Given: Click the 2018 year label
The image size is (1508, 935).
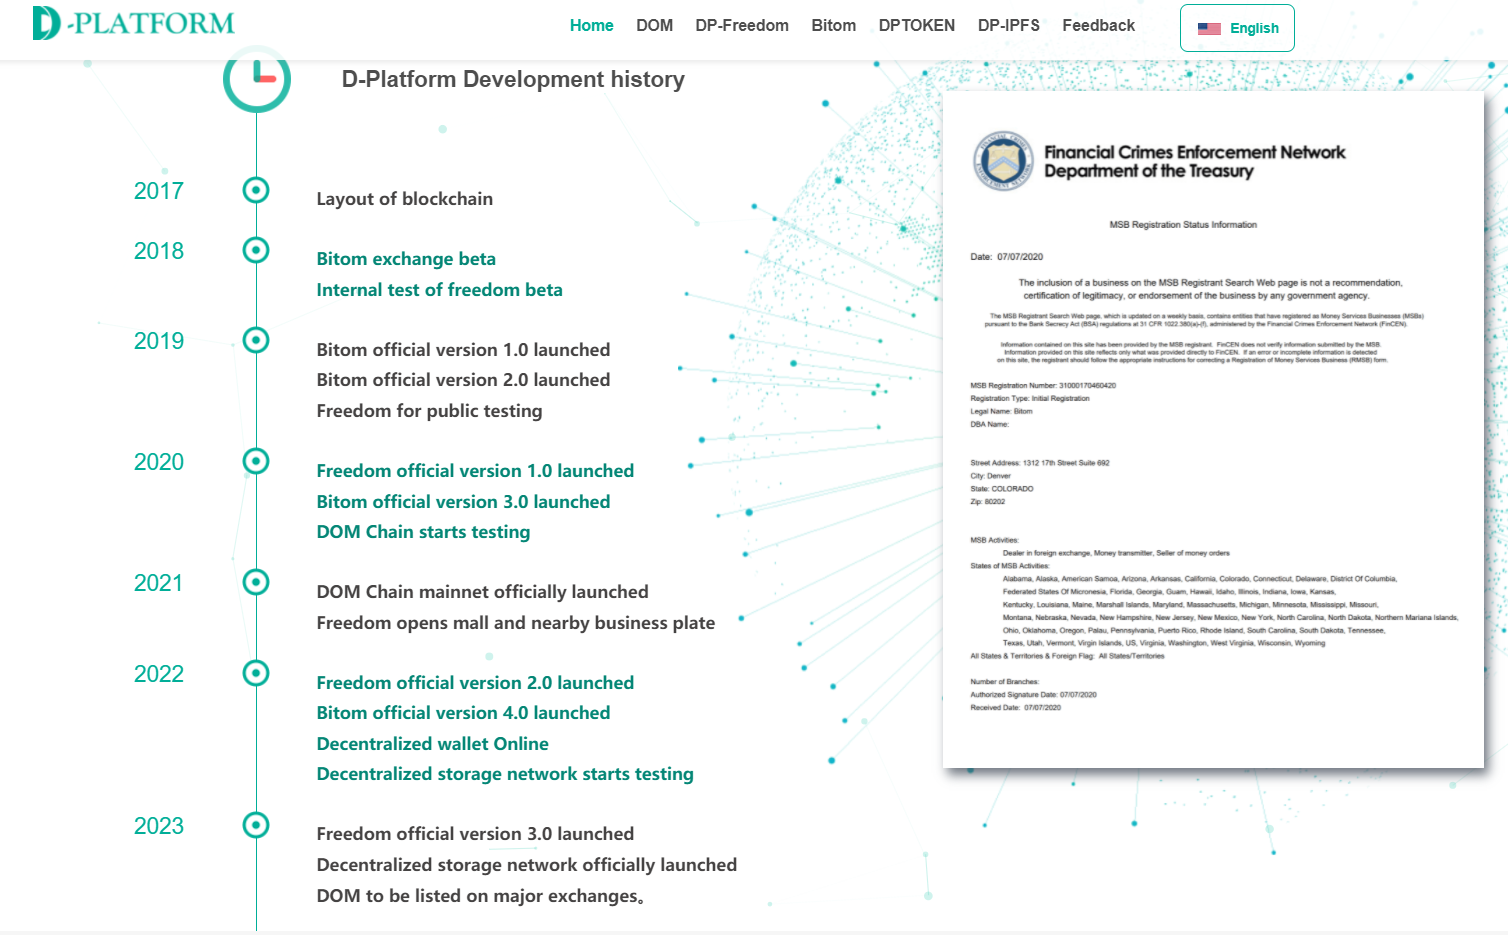Looking at the screenshot, I should (x=159, y=251).
